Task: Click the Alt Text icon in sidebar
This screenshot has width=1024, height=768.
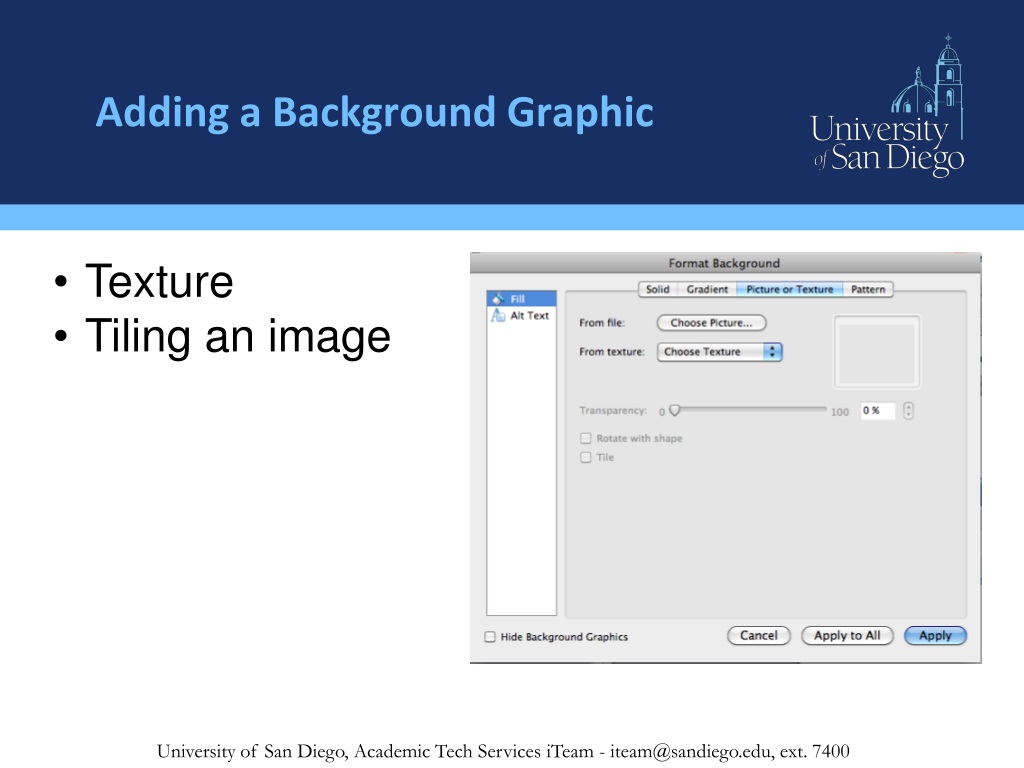Action: [498, 315]
